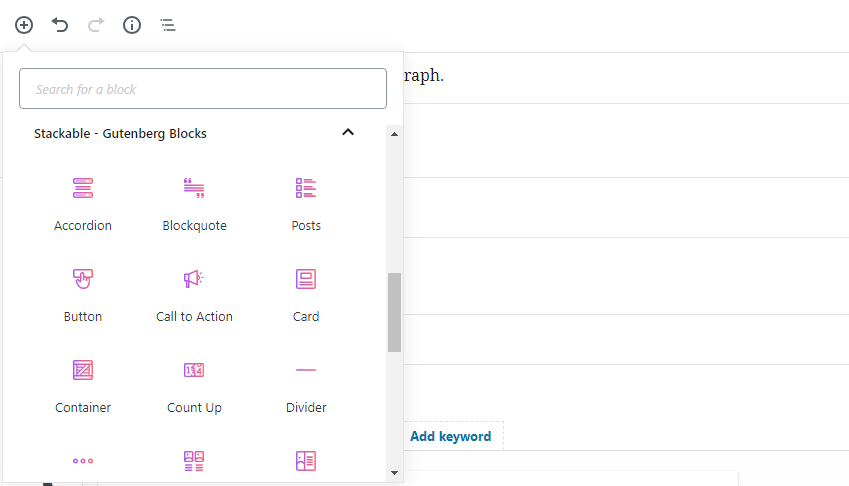Insert the Blockquote block
Screen dimensions: 849x486
coord(194,205)
